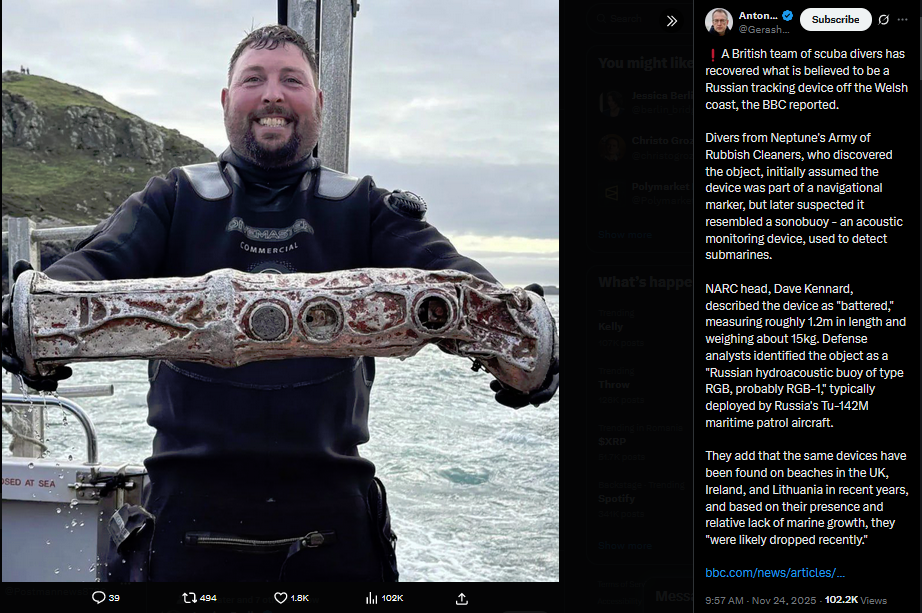Viewport: 922px width, 613px height.
Task: Click the @Gerash handle
Action: pos(764,29)
